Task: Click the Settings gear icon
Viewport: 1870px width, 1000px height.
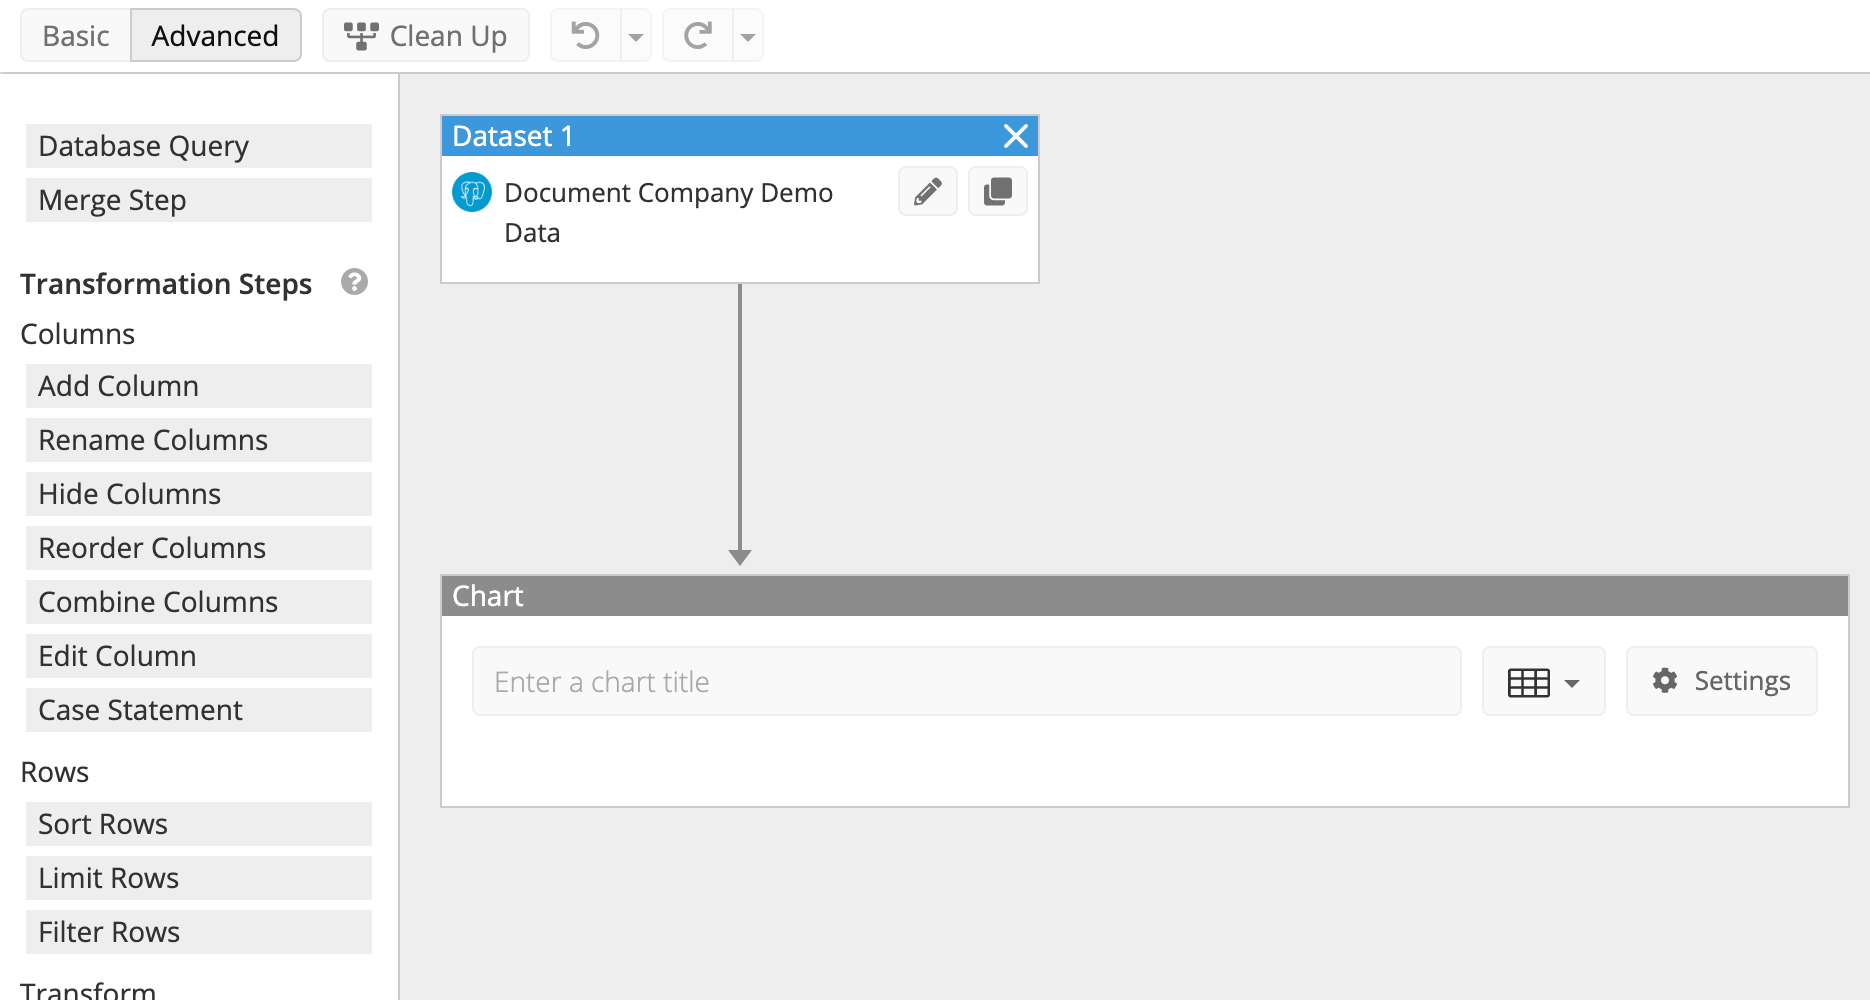Action: (x=1665, y=681)
